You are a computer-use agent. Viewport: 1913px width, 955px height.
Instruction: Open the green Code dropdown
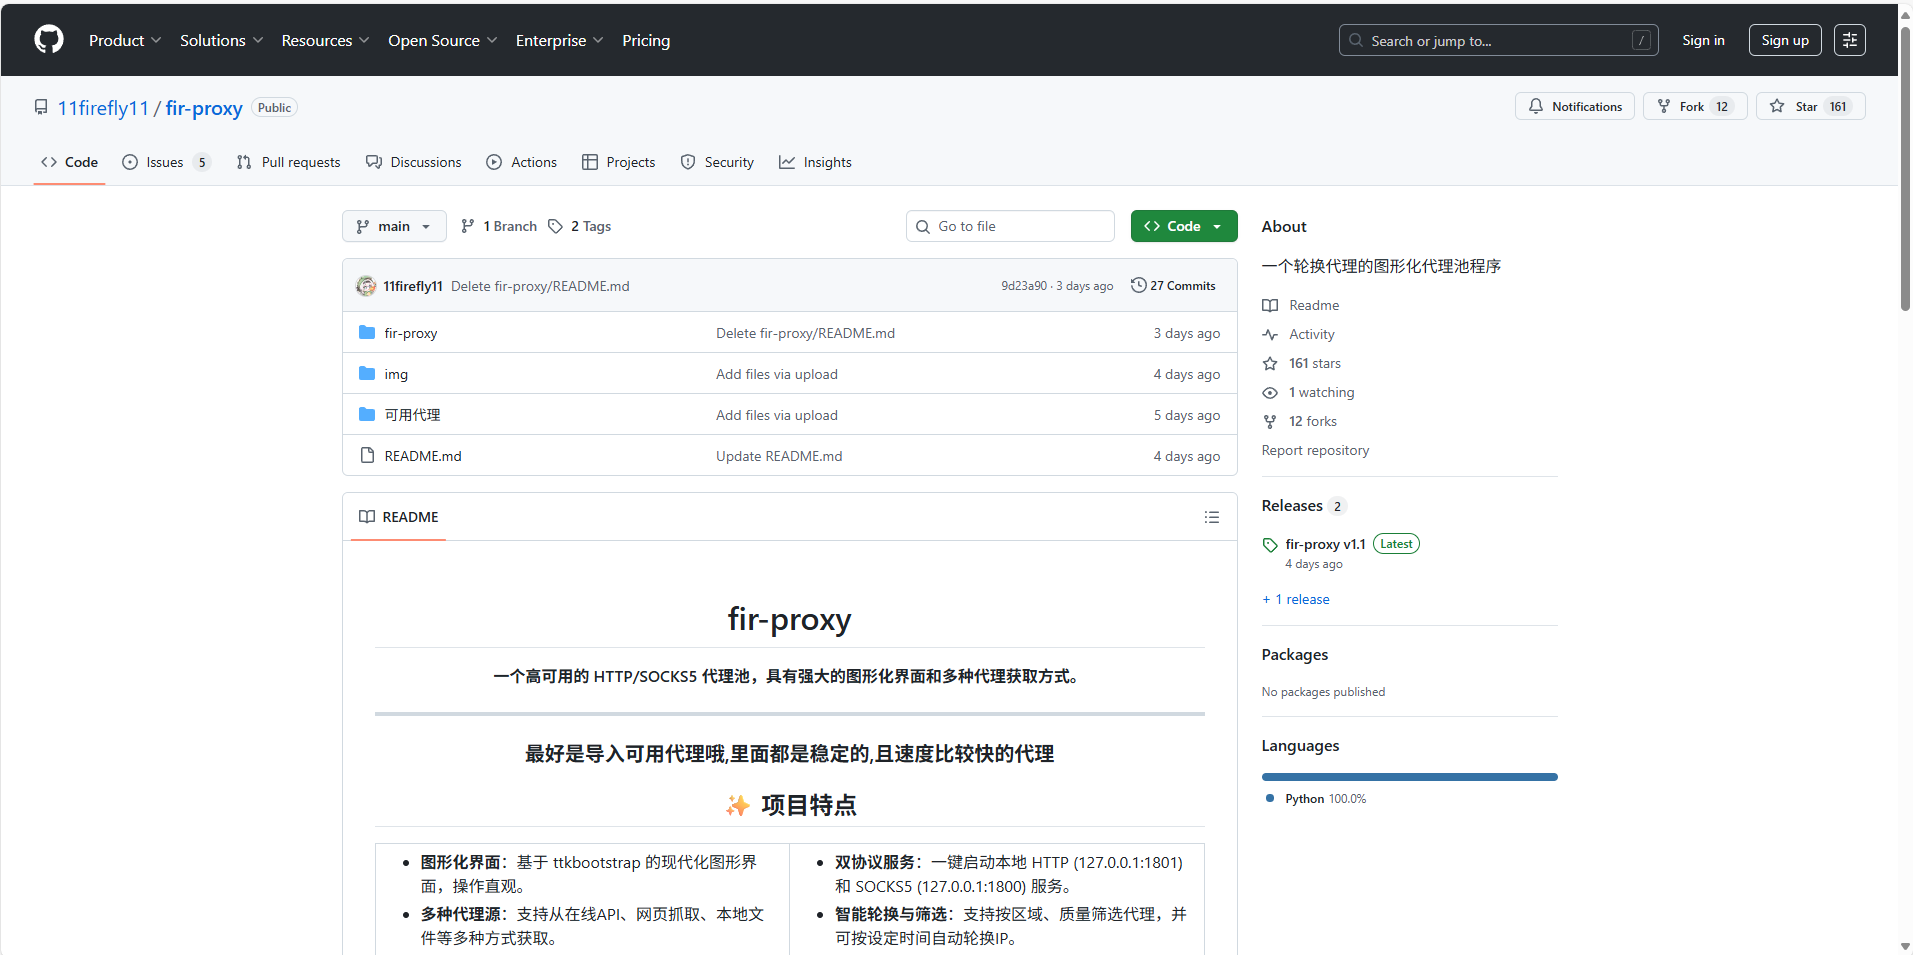click(x=1183, y=226)
